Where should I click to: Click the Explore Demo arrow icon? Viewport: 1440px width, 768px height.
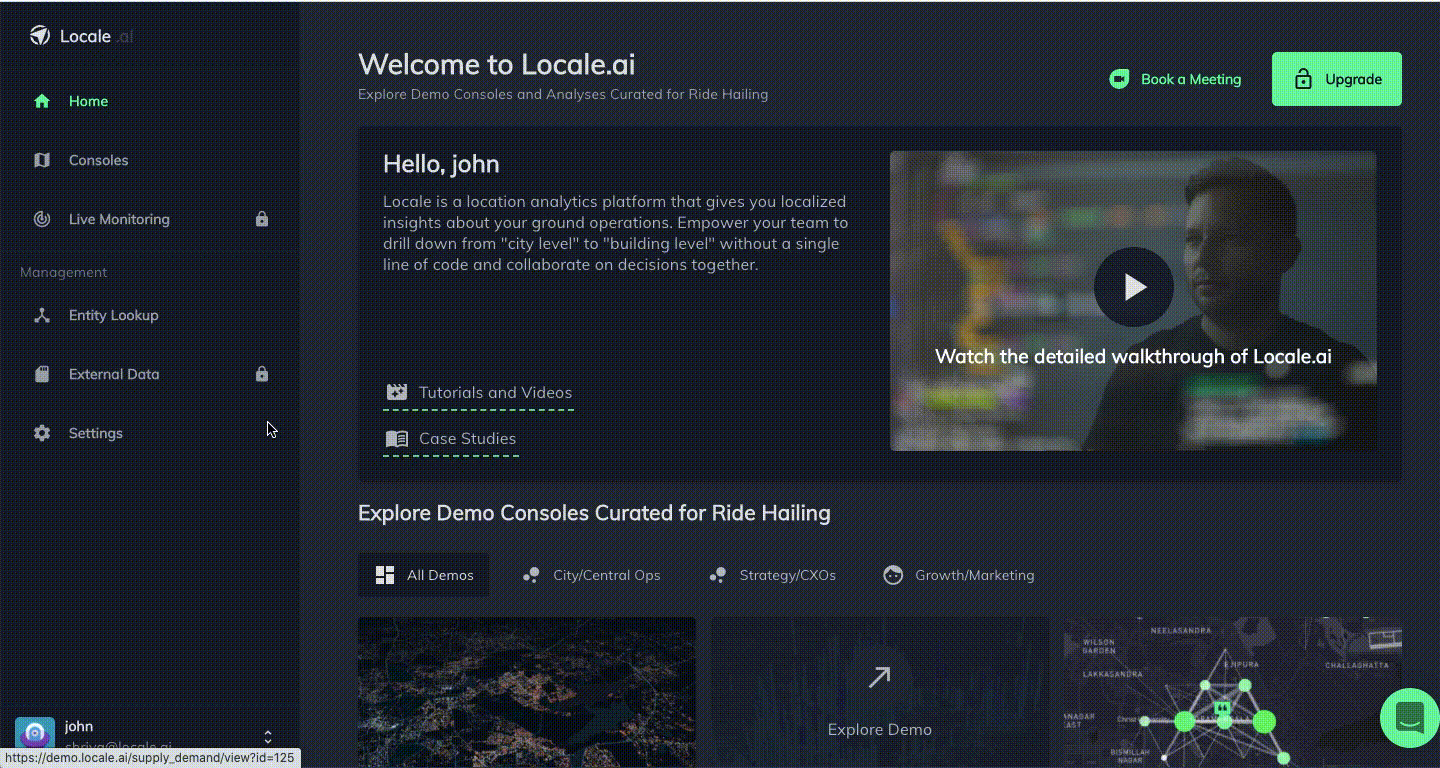pos(879,677)
